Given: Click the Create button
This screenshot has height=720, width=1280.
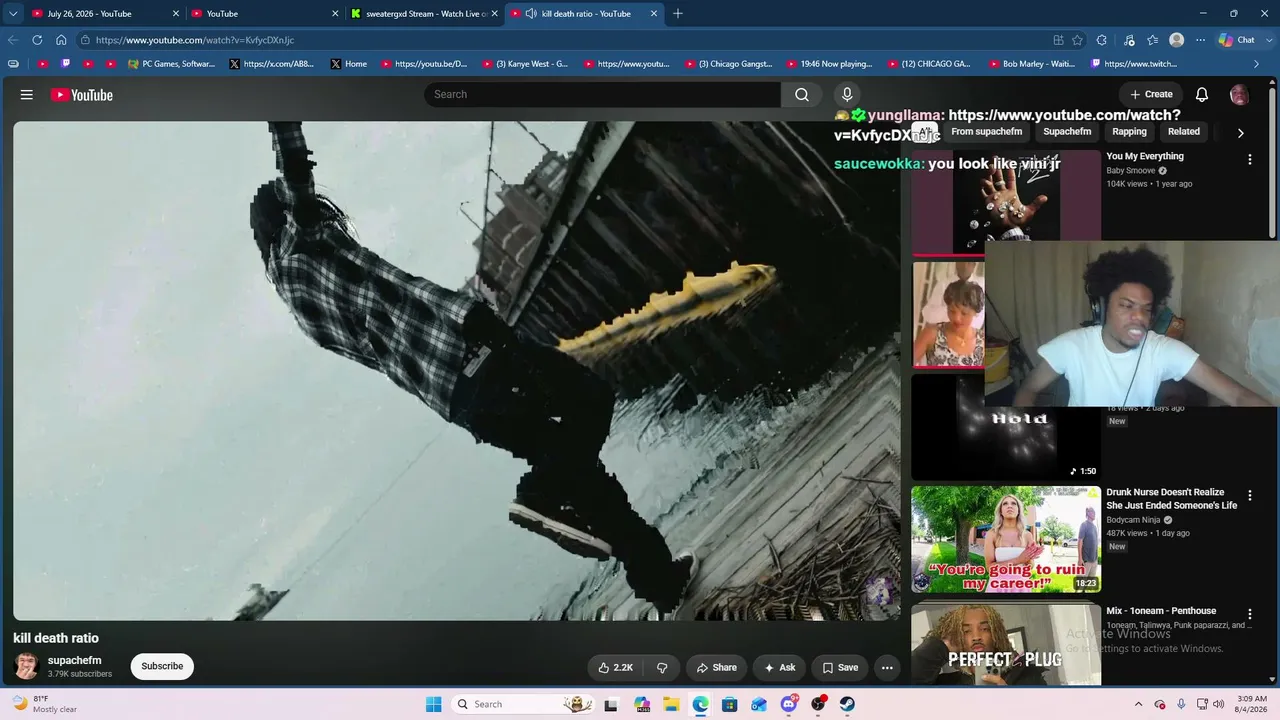Looking at the screenshot, I should pos(1151,95).
